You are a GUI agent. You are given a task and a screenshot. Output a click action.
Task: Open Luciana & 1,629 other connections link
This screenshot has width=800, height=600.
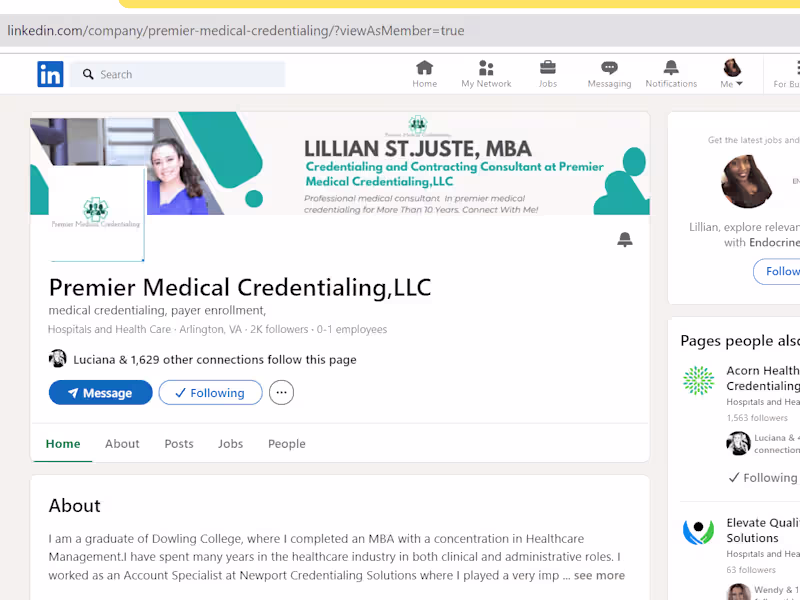coord(214,360)
